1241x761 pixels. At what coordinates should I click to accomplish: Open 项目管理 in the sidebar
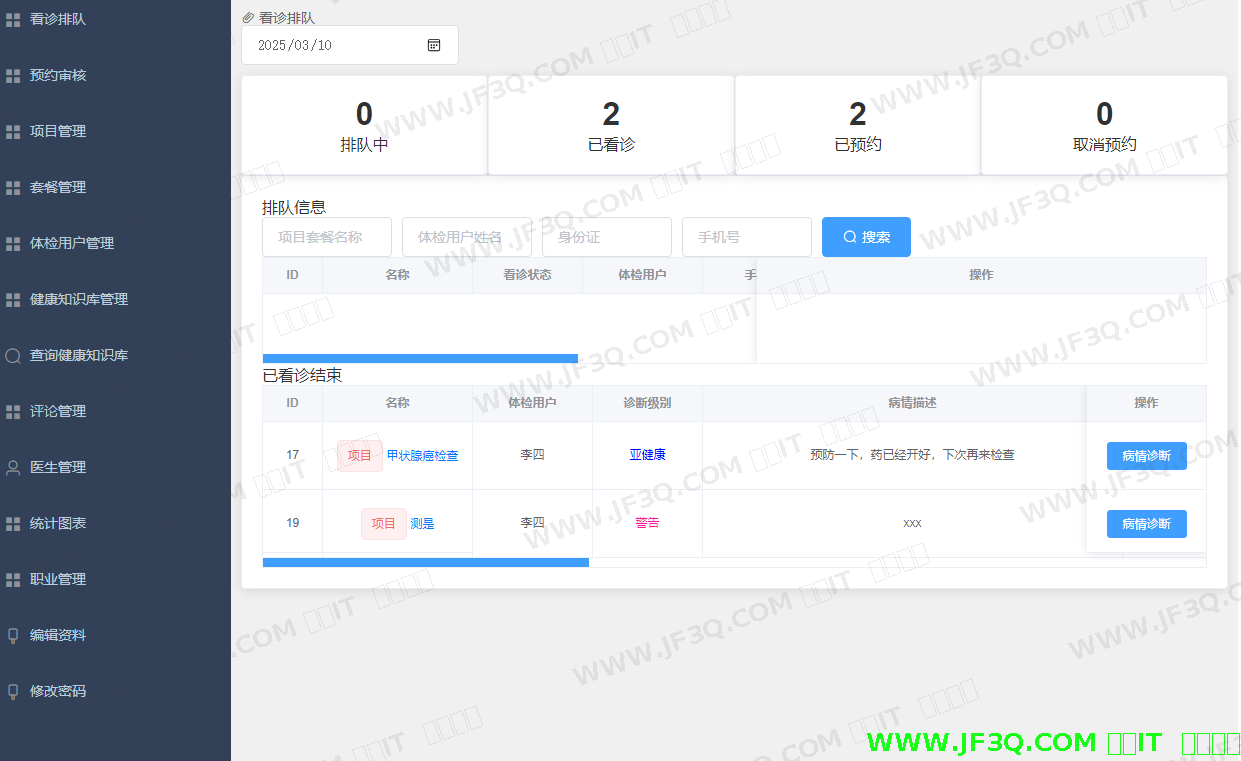[58, 131]
